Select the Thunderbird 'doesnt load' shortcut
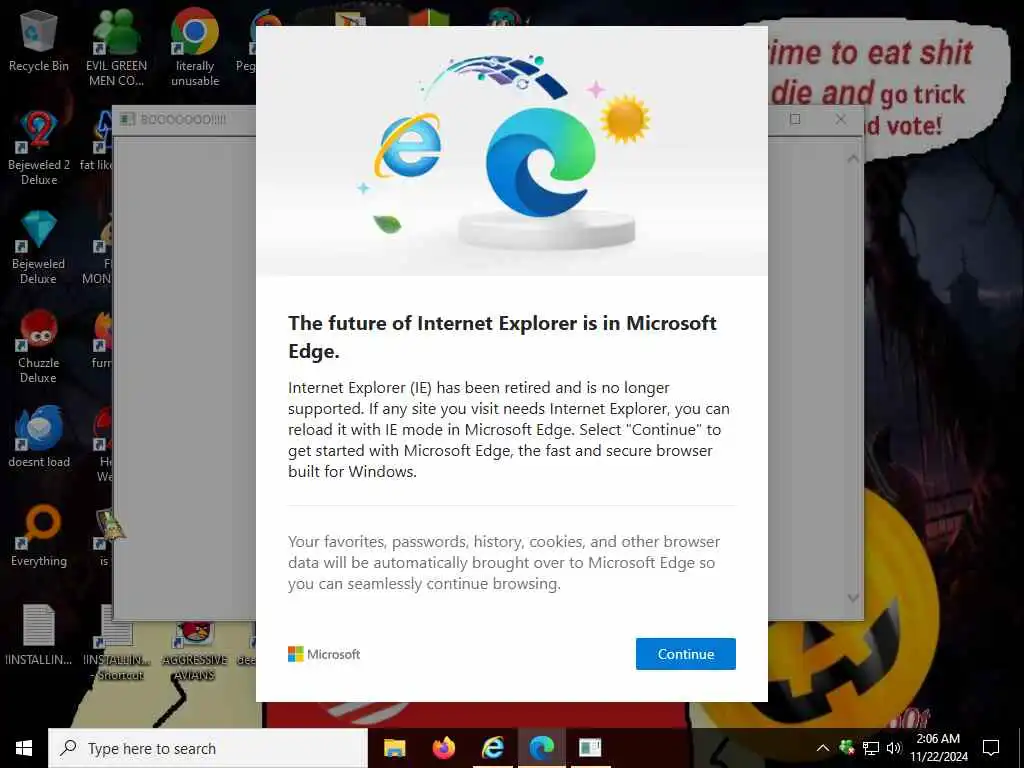The image size is (1024, 768). pyautogui.click(x=39, y=438)
